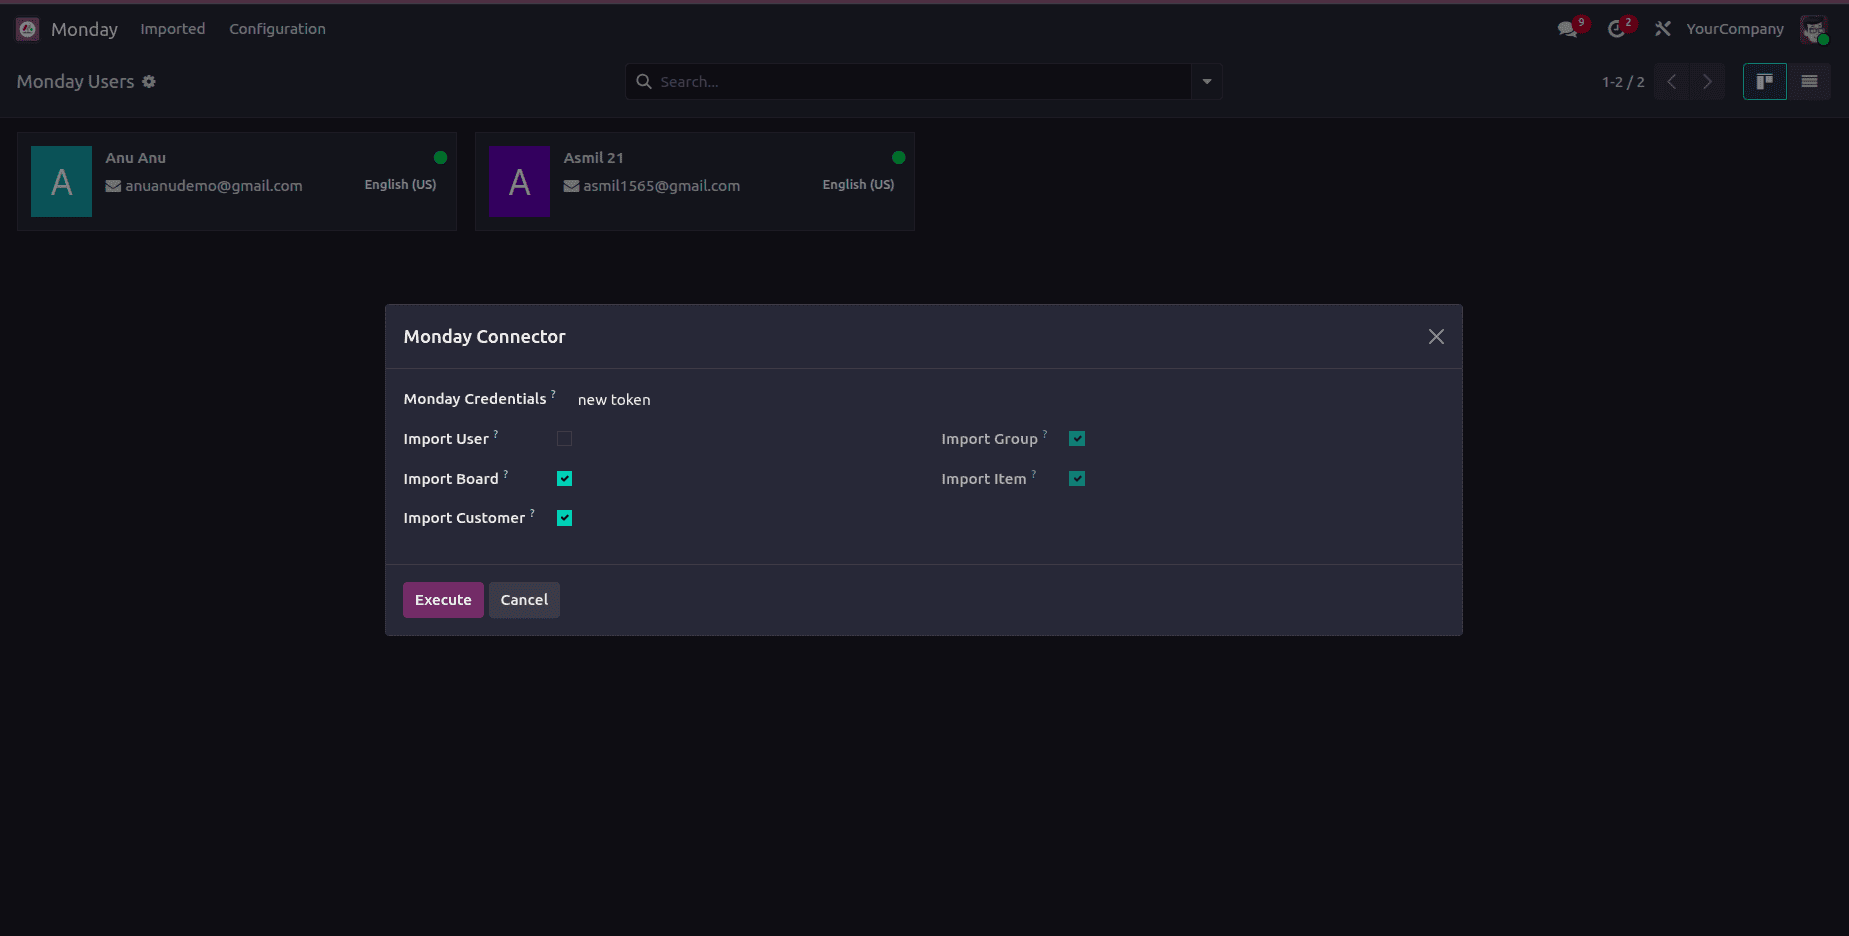Click the 1-2 / 2 pager counter
The image size is (1849, 936).
[x=1623, y=82]
